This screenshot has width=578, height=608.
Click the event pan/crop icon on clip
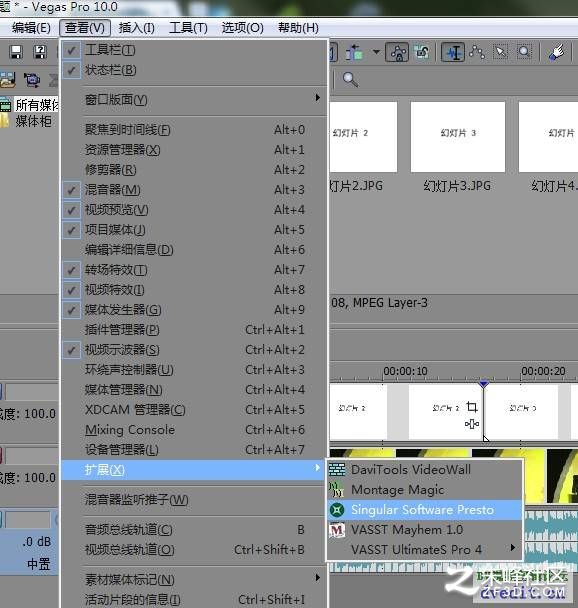(472, 407)
